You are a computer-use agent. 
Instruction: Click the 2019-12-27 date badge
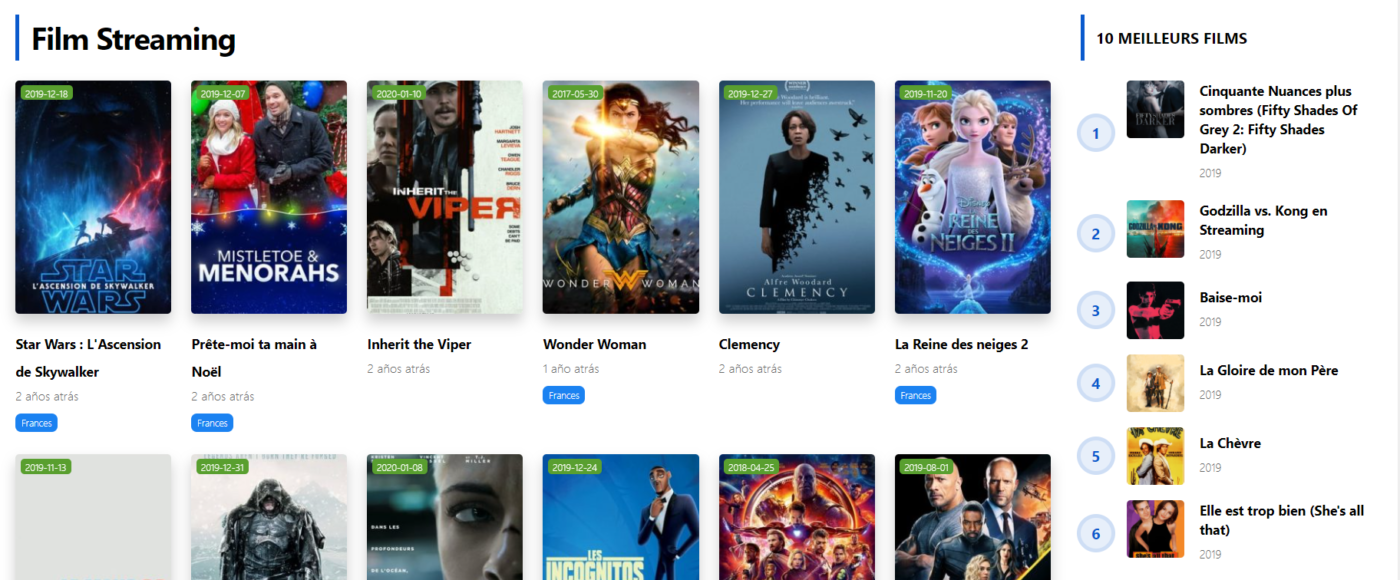(750, 94)
